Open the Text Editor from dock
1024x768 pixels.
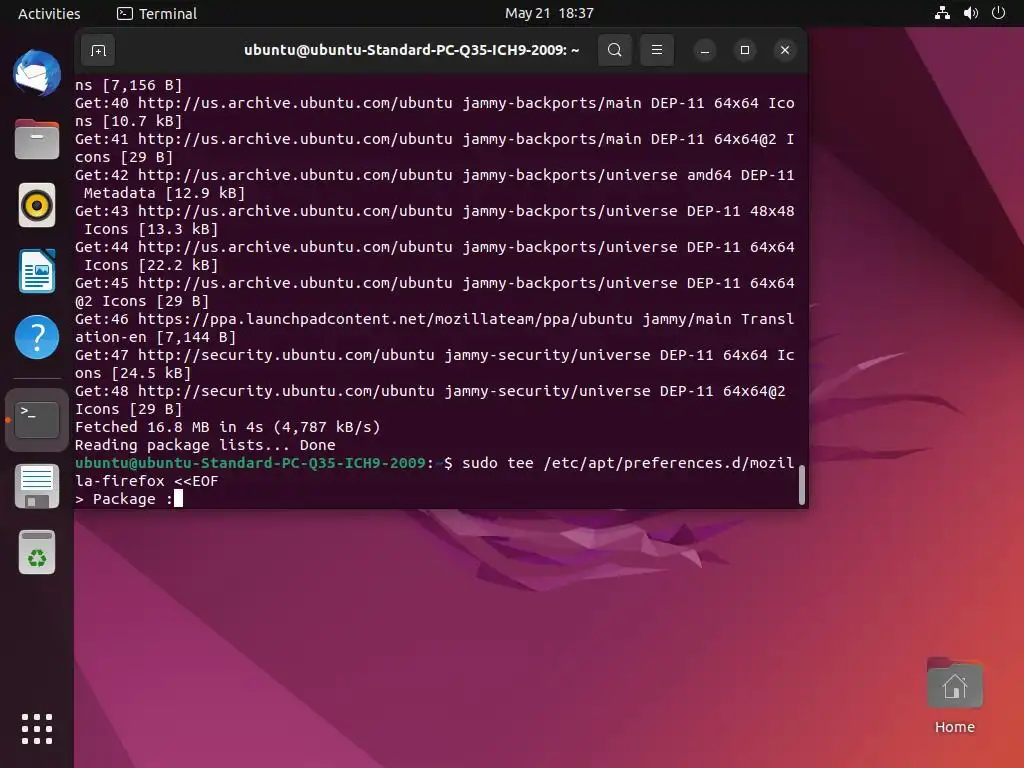click(37, 486)
